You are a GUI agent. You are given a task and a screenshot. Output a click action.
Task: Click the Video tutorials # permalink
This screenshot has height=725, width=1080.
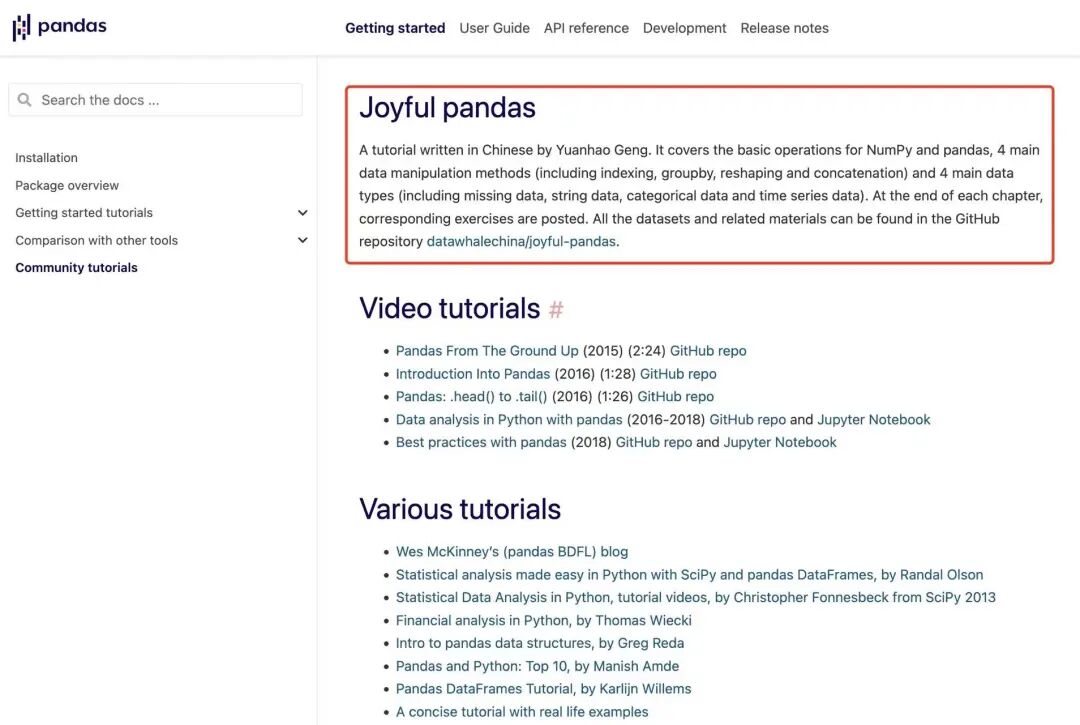pos(556,309)
